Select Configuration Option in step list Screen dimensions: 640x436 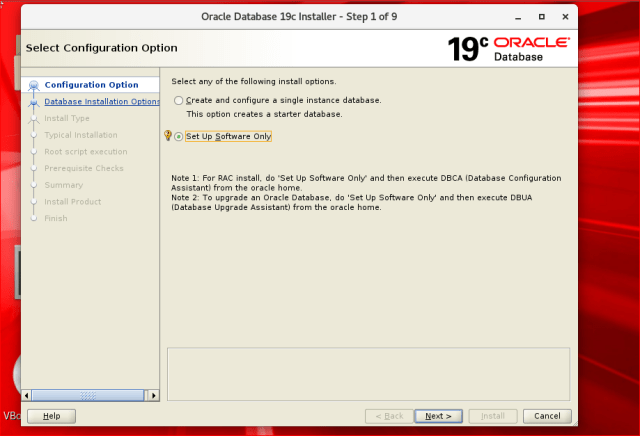[91, 85]
